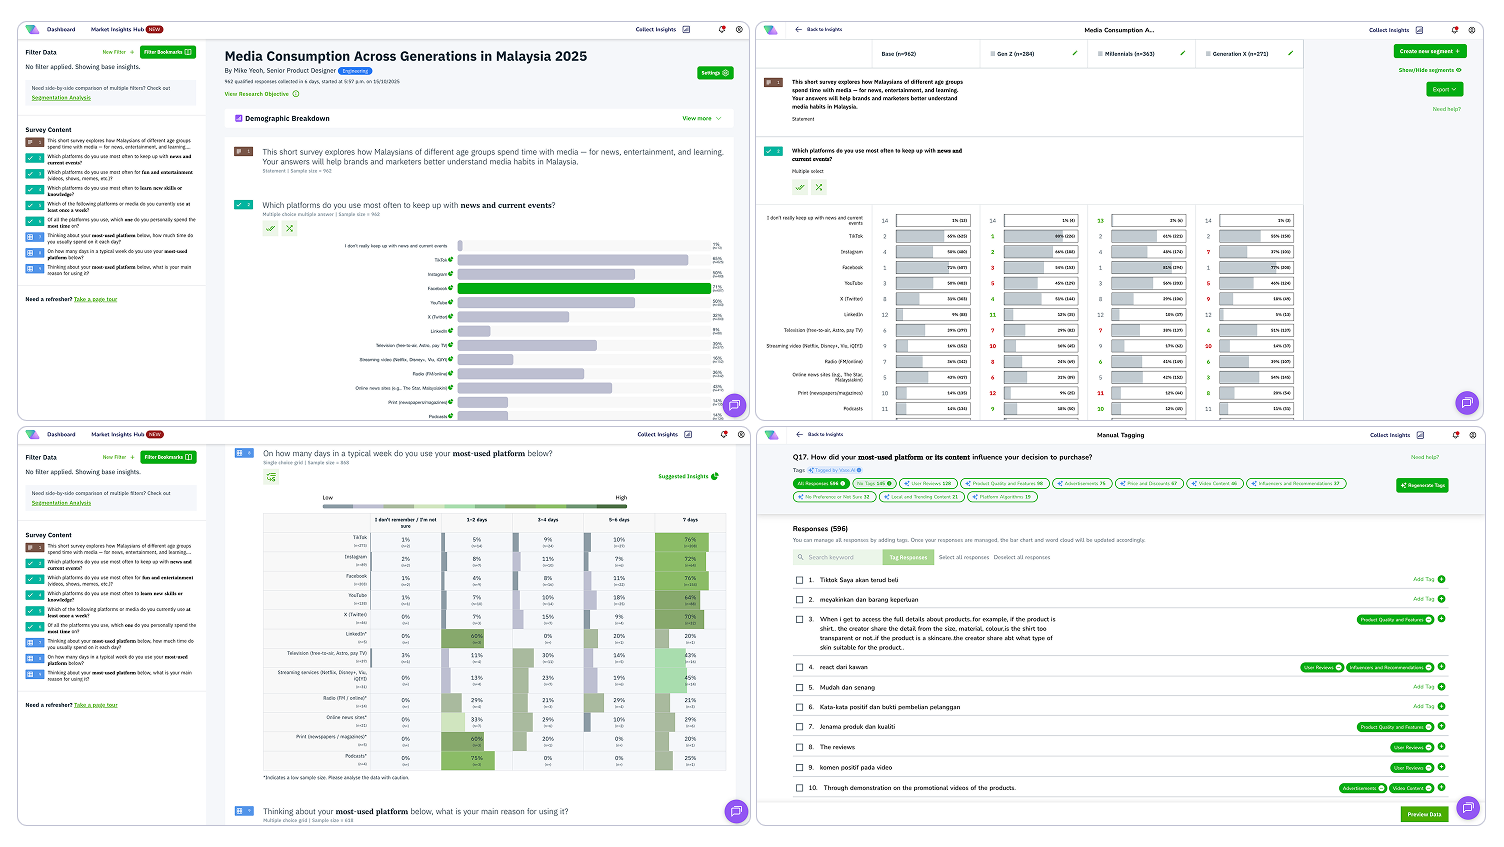Open account settings gear icon top right
The height and width of the screenshot is (847, 1504).
[740, 29]
